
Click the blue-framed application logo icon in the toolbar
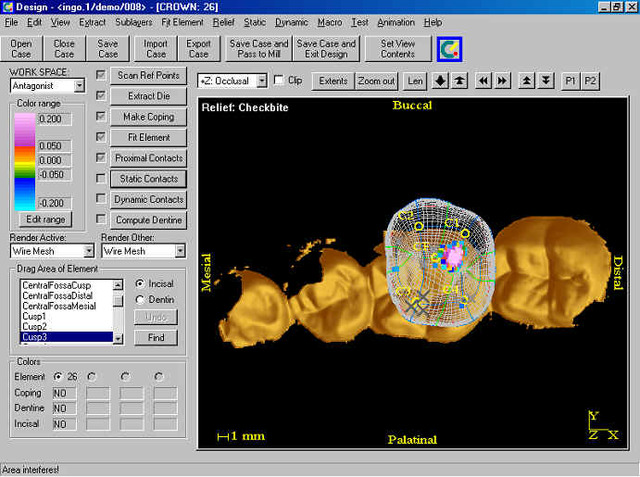[449, 49]
